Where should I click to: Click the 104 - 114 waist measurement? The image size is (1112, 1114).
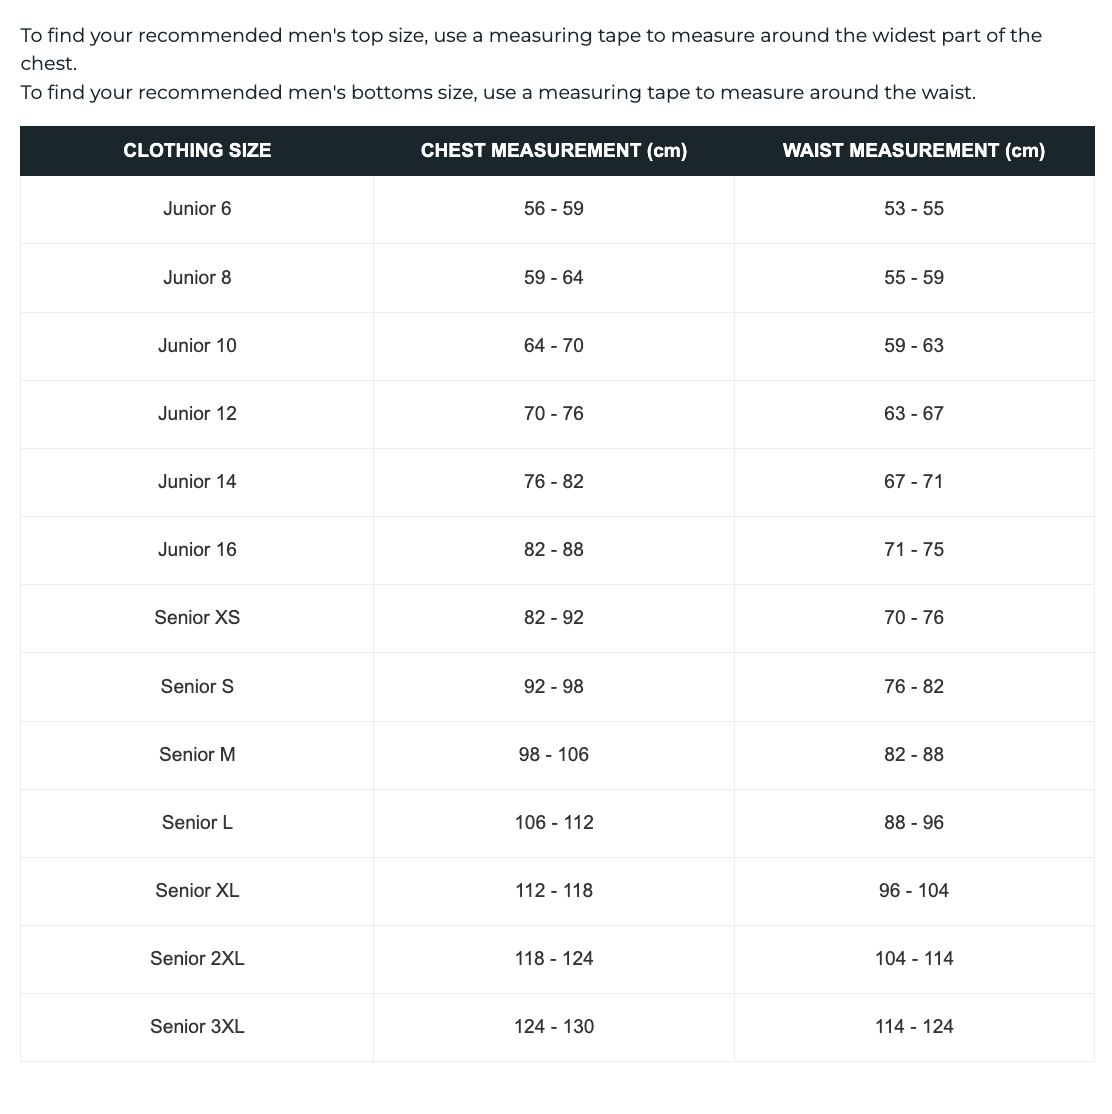914,958
